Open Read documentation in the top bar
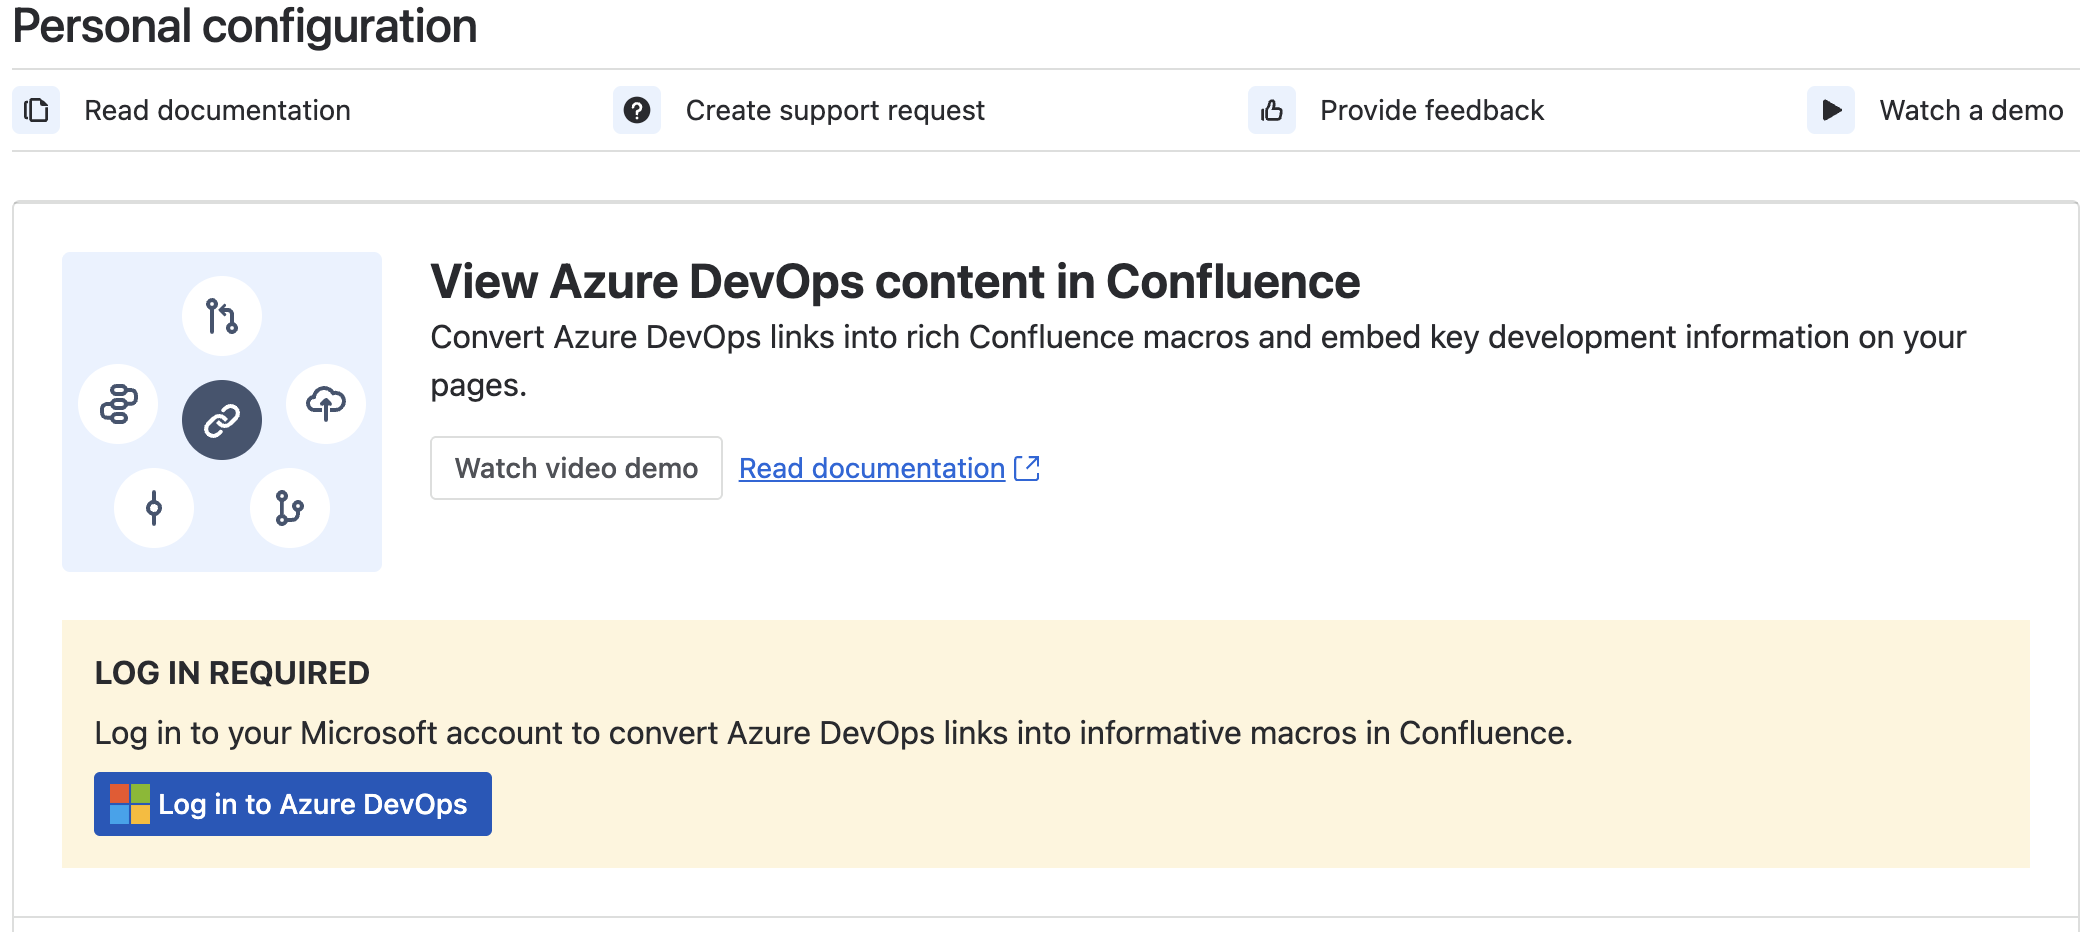This screenshot has height=932, width=2094. [x=217, y=110]
